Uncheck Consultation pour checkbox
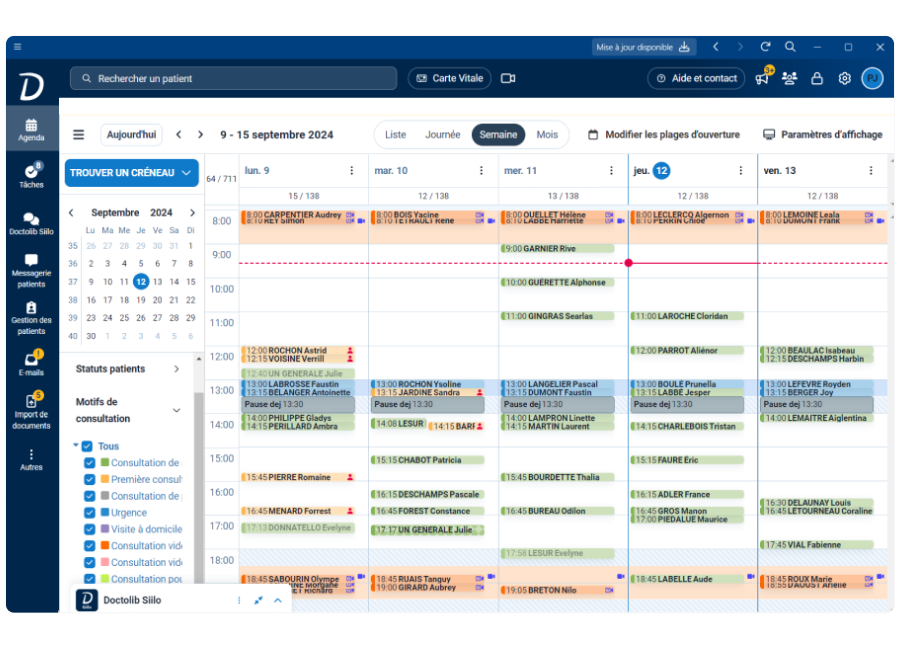Viewport: 900px width, 648px height. (x=90, y=579)
